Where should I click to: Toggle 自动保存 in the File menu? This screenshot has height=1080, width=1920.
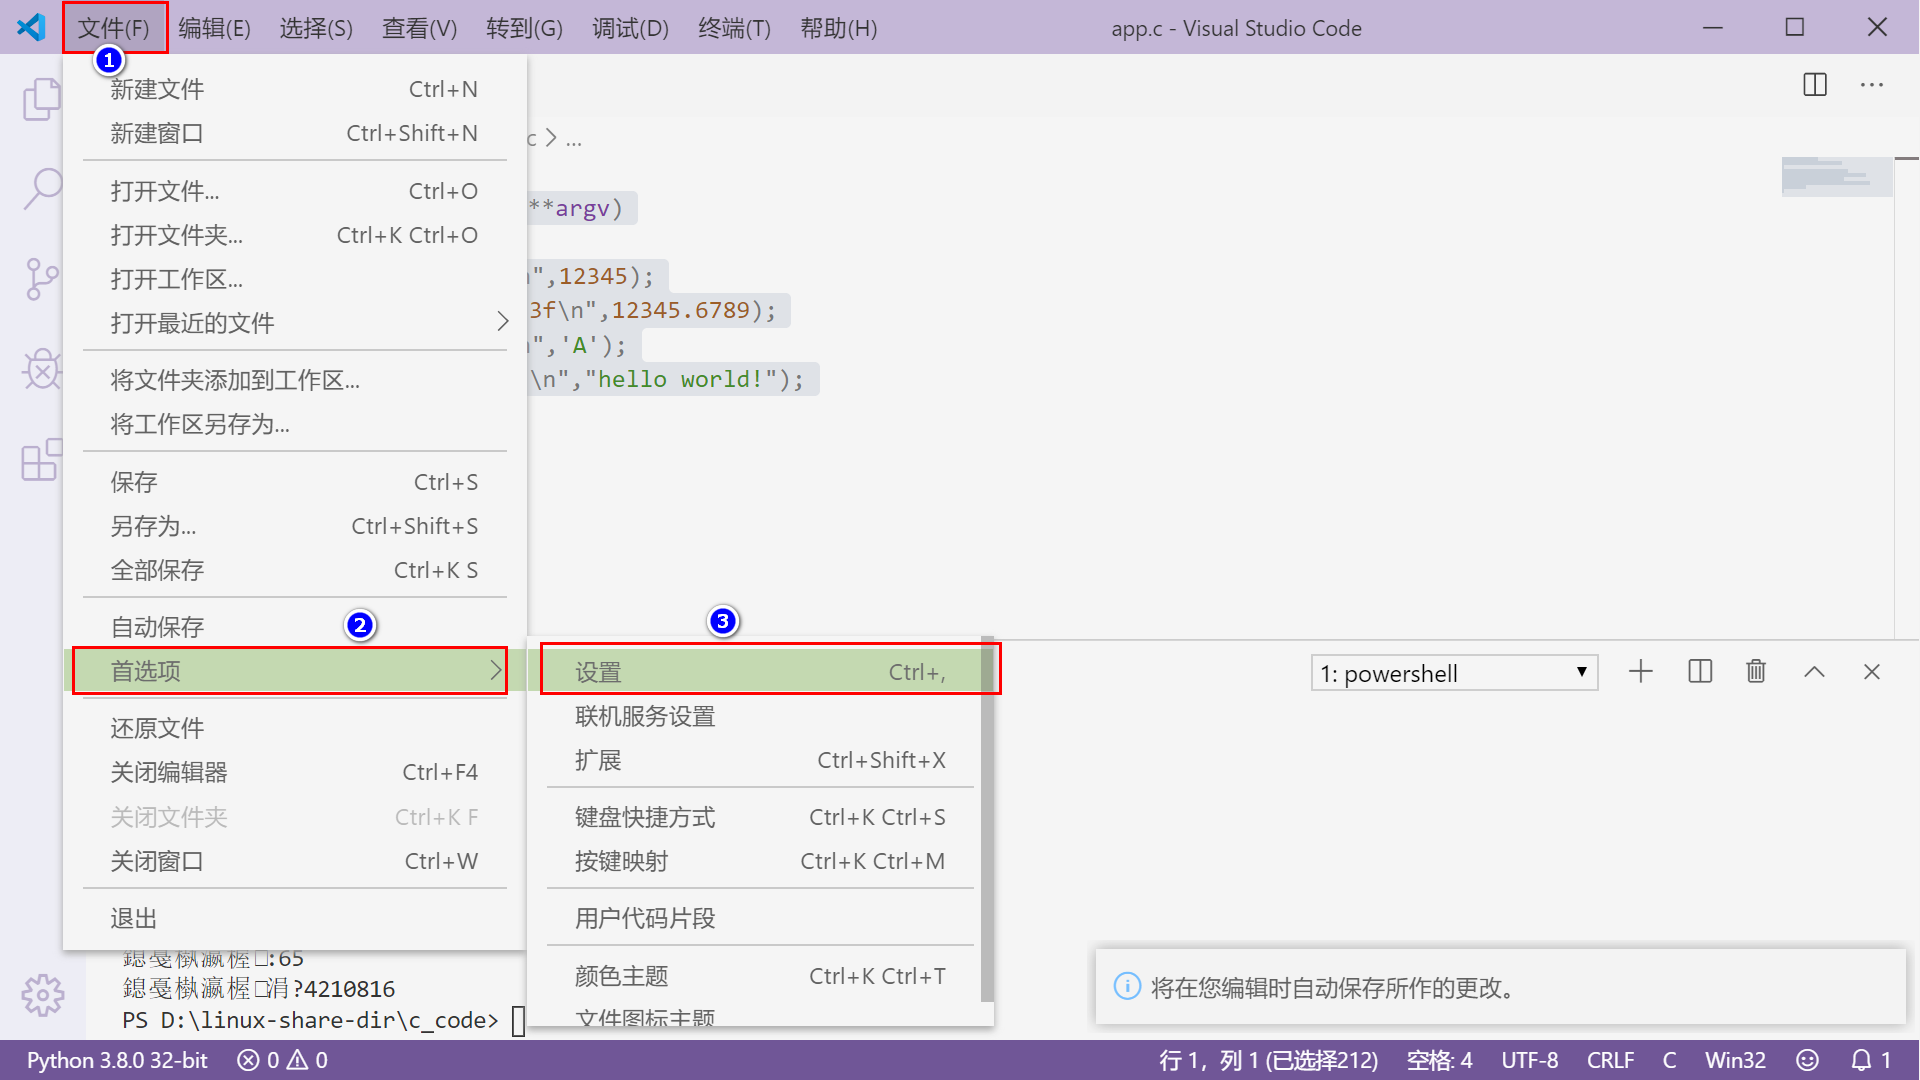click(157, 627)
